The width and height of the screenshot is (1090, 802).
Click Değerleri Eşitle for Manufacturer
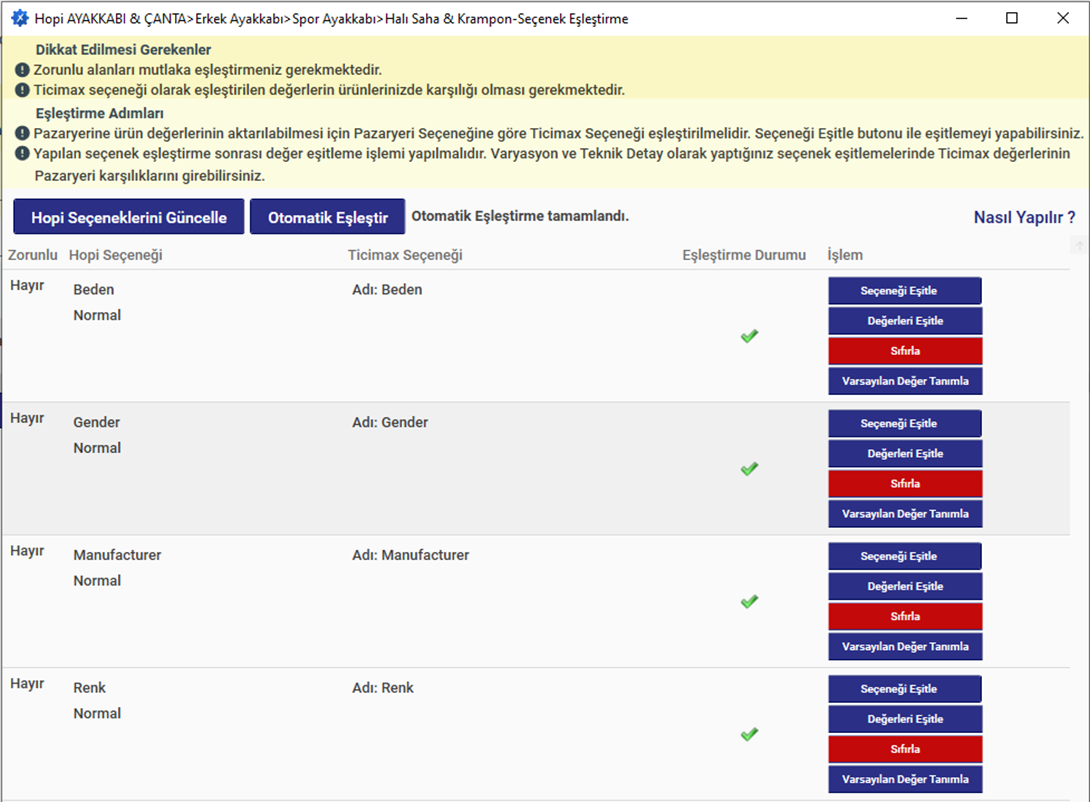coord(904,586)
